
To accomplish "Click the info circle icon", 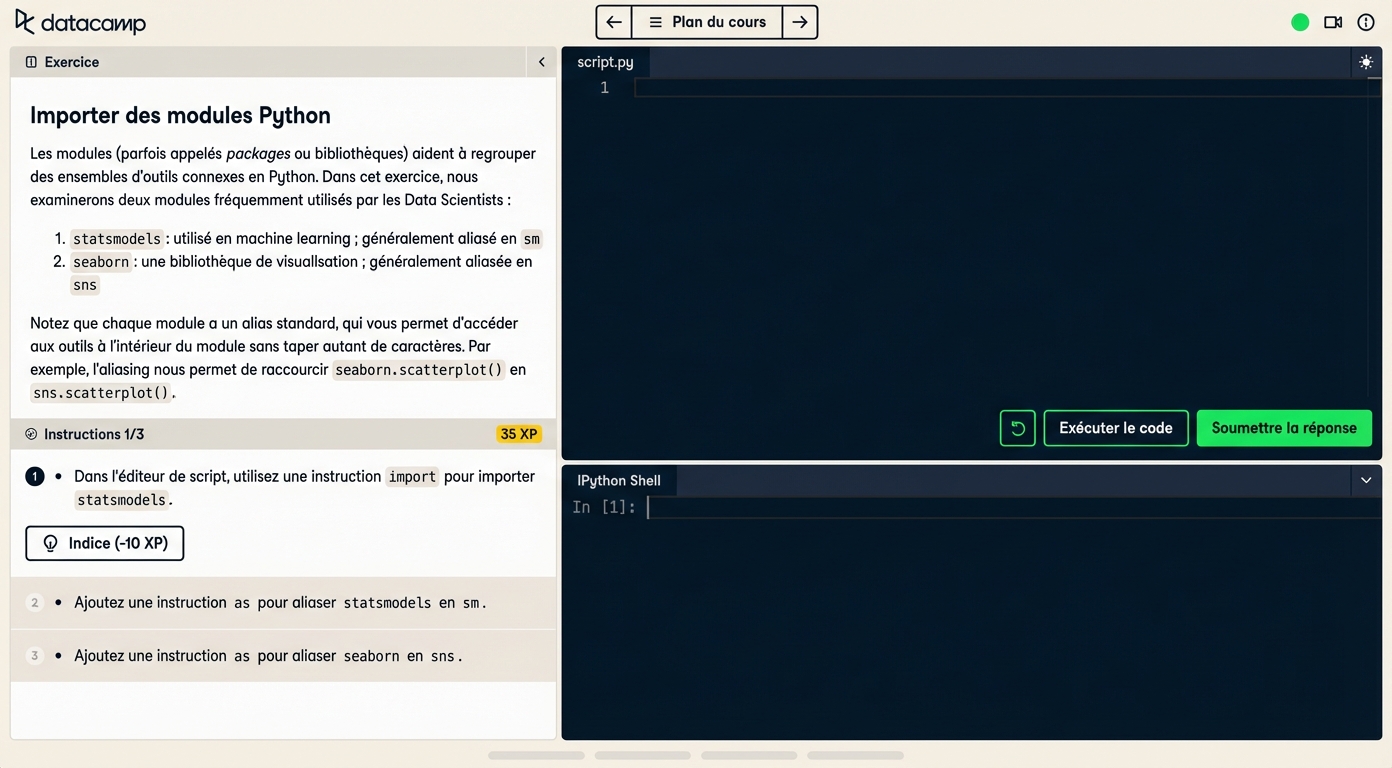I will pyautogui.click(x=1366, y=22).
